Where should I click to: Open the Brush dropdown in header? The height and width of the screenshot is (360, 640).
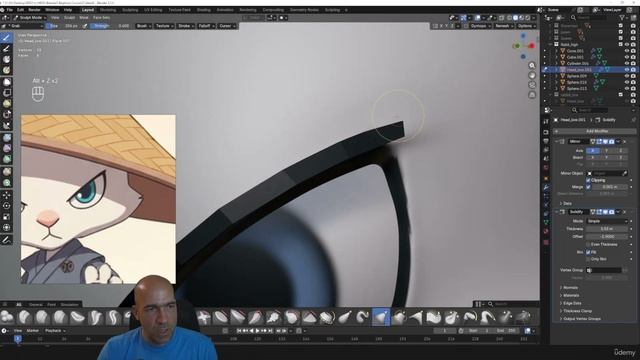point(143,26)
